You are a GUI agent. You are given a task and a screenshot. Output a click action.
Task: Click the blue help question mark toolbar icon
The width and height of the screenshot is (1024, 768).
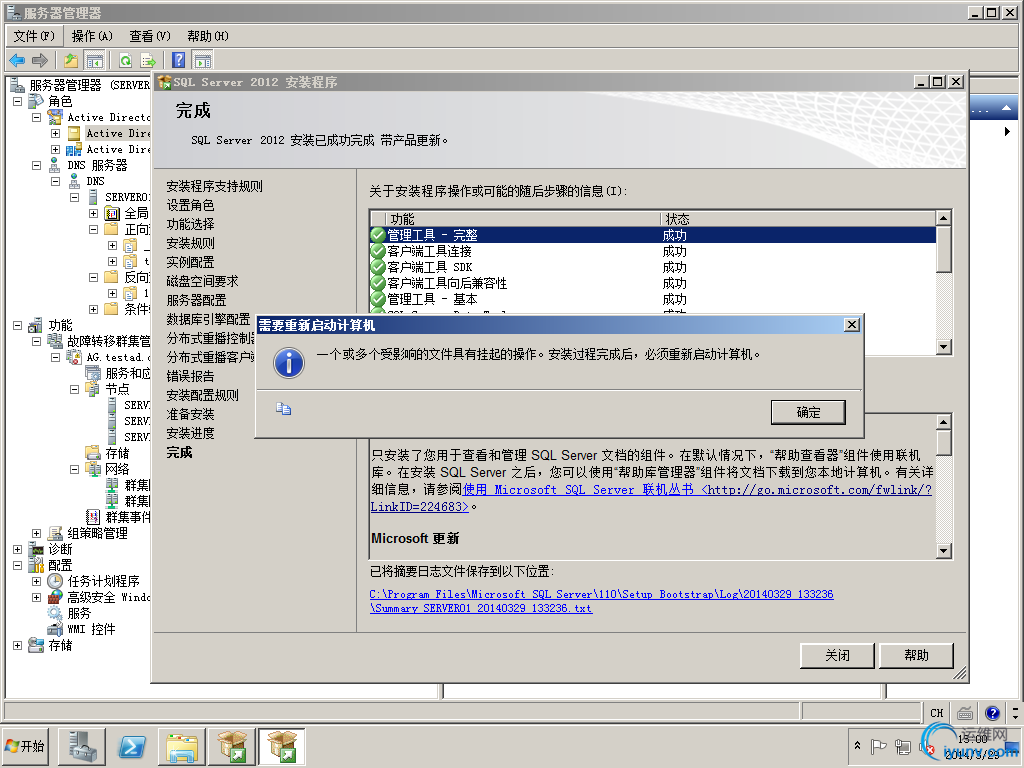[x=178, y=61]
